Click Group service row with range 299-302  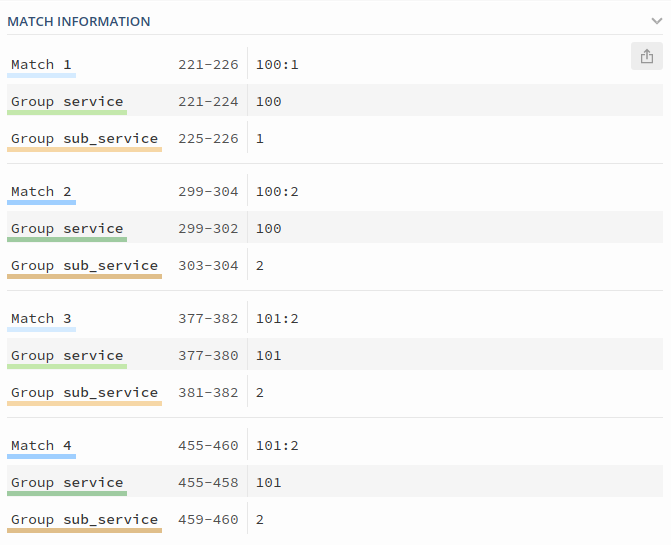pyautogui.click(x=335, y=229)
